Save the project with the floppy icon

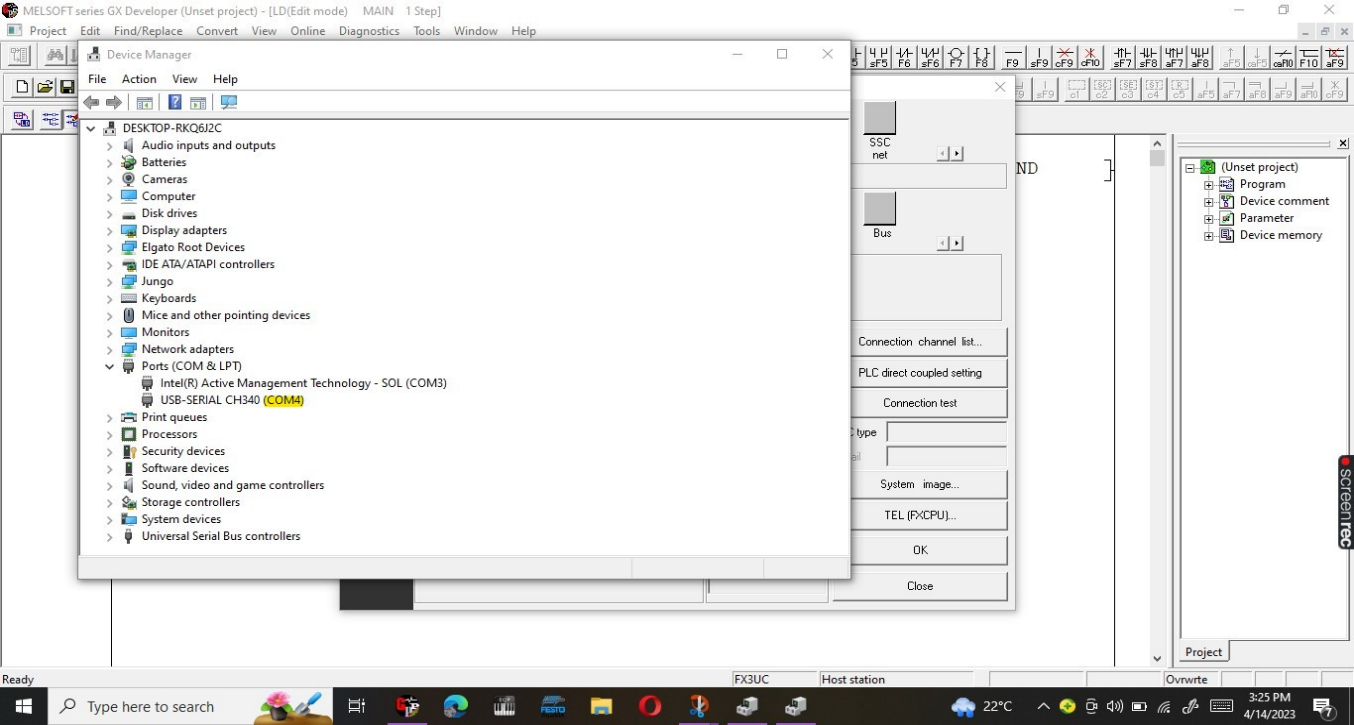click(67, 88)
